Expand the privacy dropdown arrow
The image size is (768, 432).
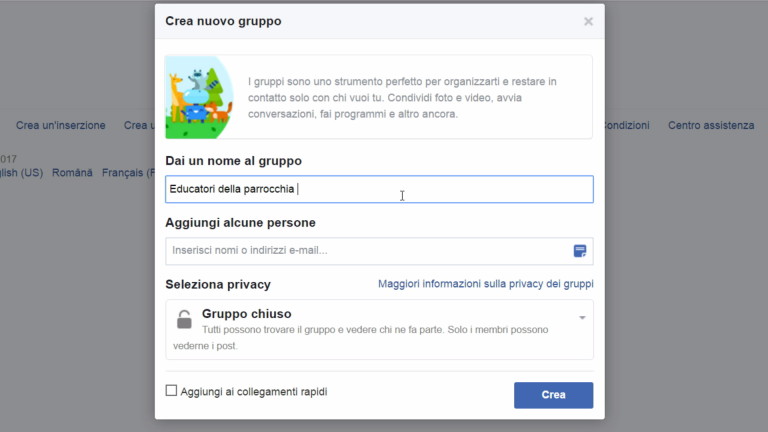[x=582, y=318]
